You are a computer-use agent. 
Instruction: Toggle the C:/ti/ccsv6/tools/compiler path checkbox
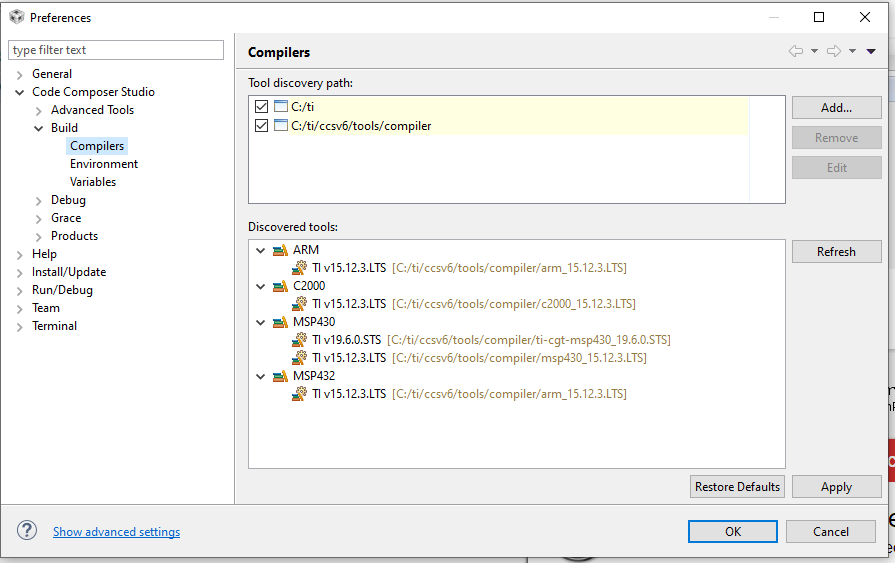click(262, 126)
